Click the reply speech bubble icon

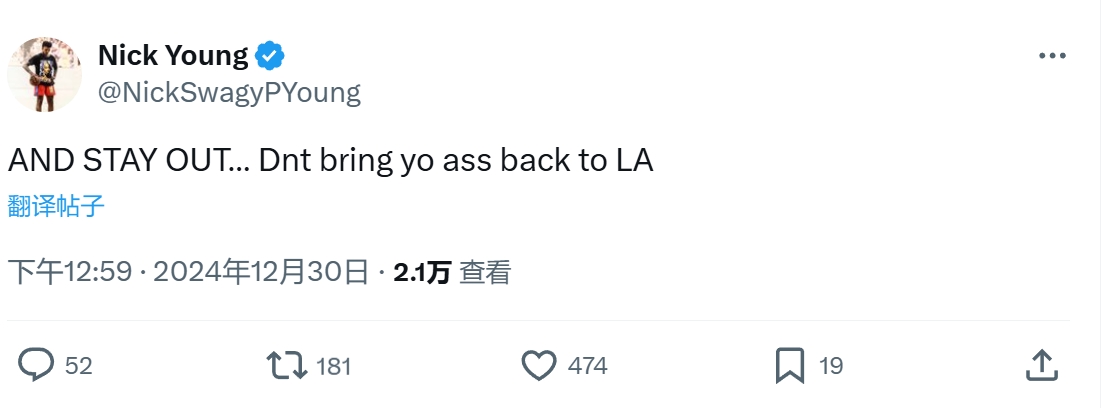click(36, 365)
